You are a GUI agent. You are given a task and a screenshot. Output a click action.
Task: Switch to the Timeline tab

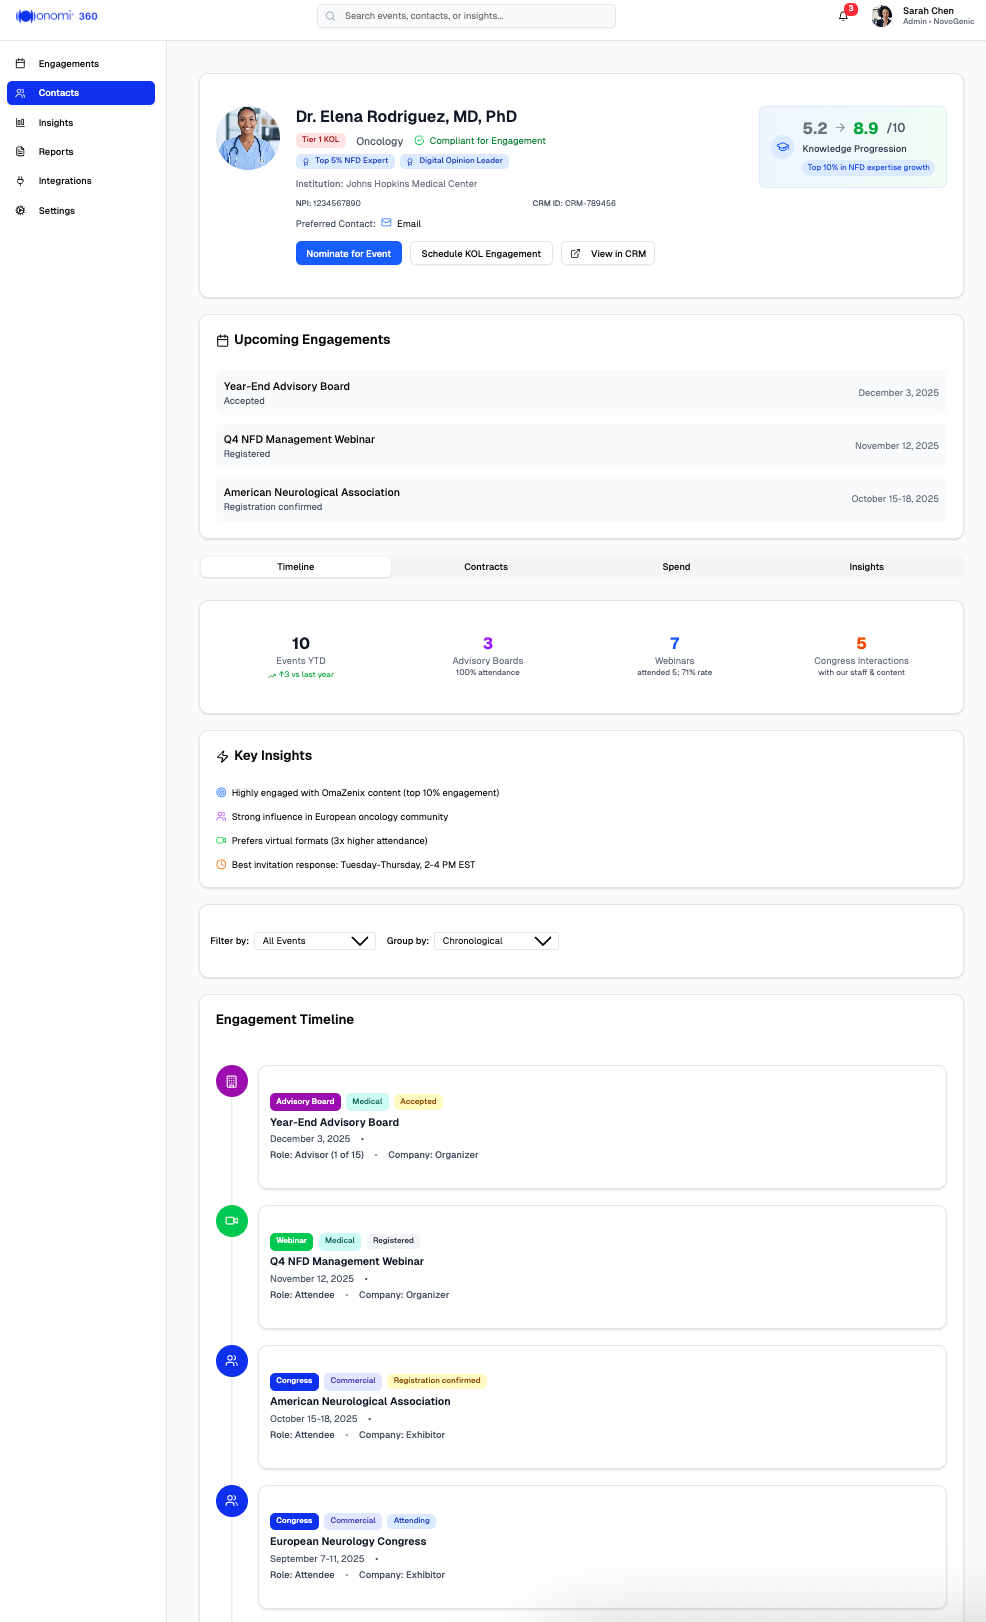click(296, 567)
